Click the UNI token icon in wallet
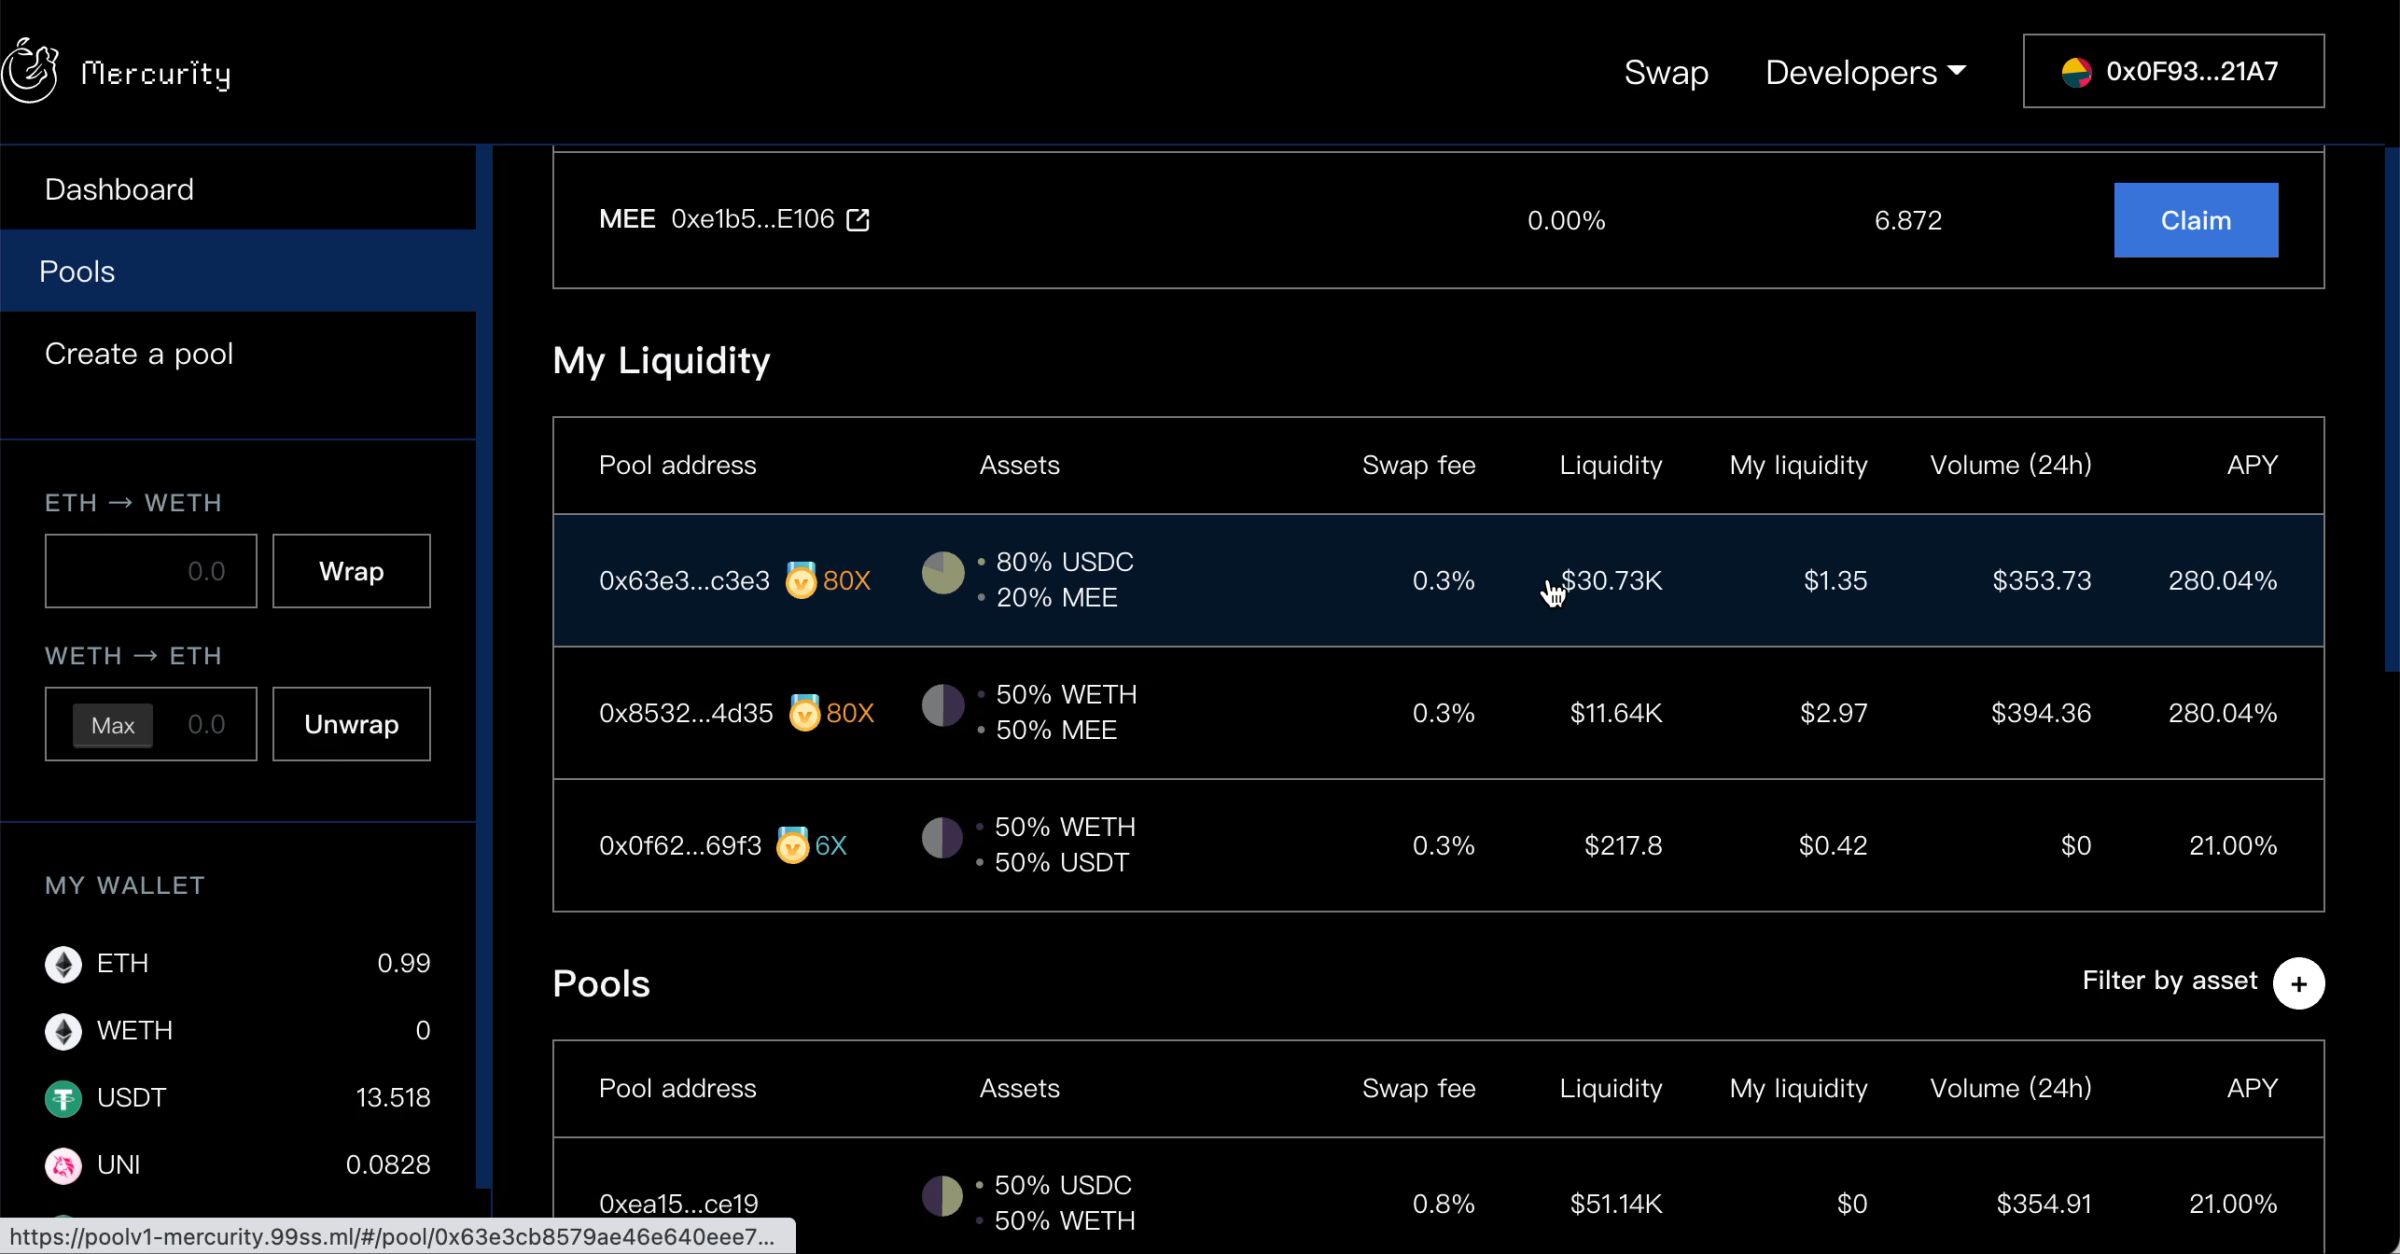Image resolution: width=2400 pixels, height=1254 pixels. [63, 1165]
